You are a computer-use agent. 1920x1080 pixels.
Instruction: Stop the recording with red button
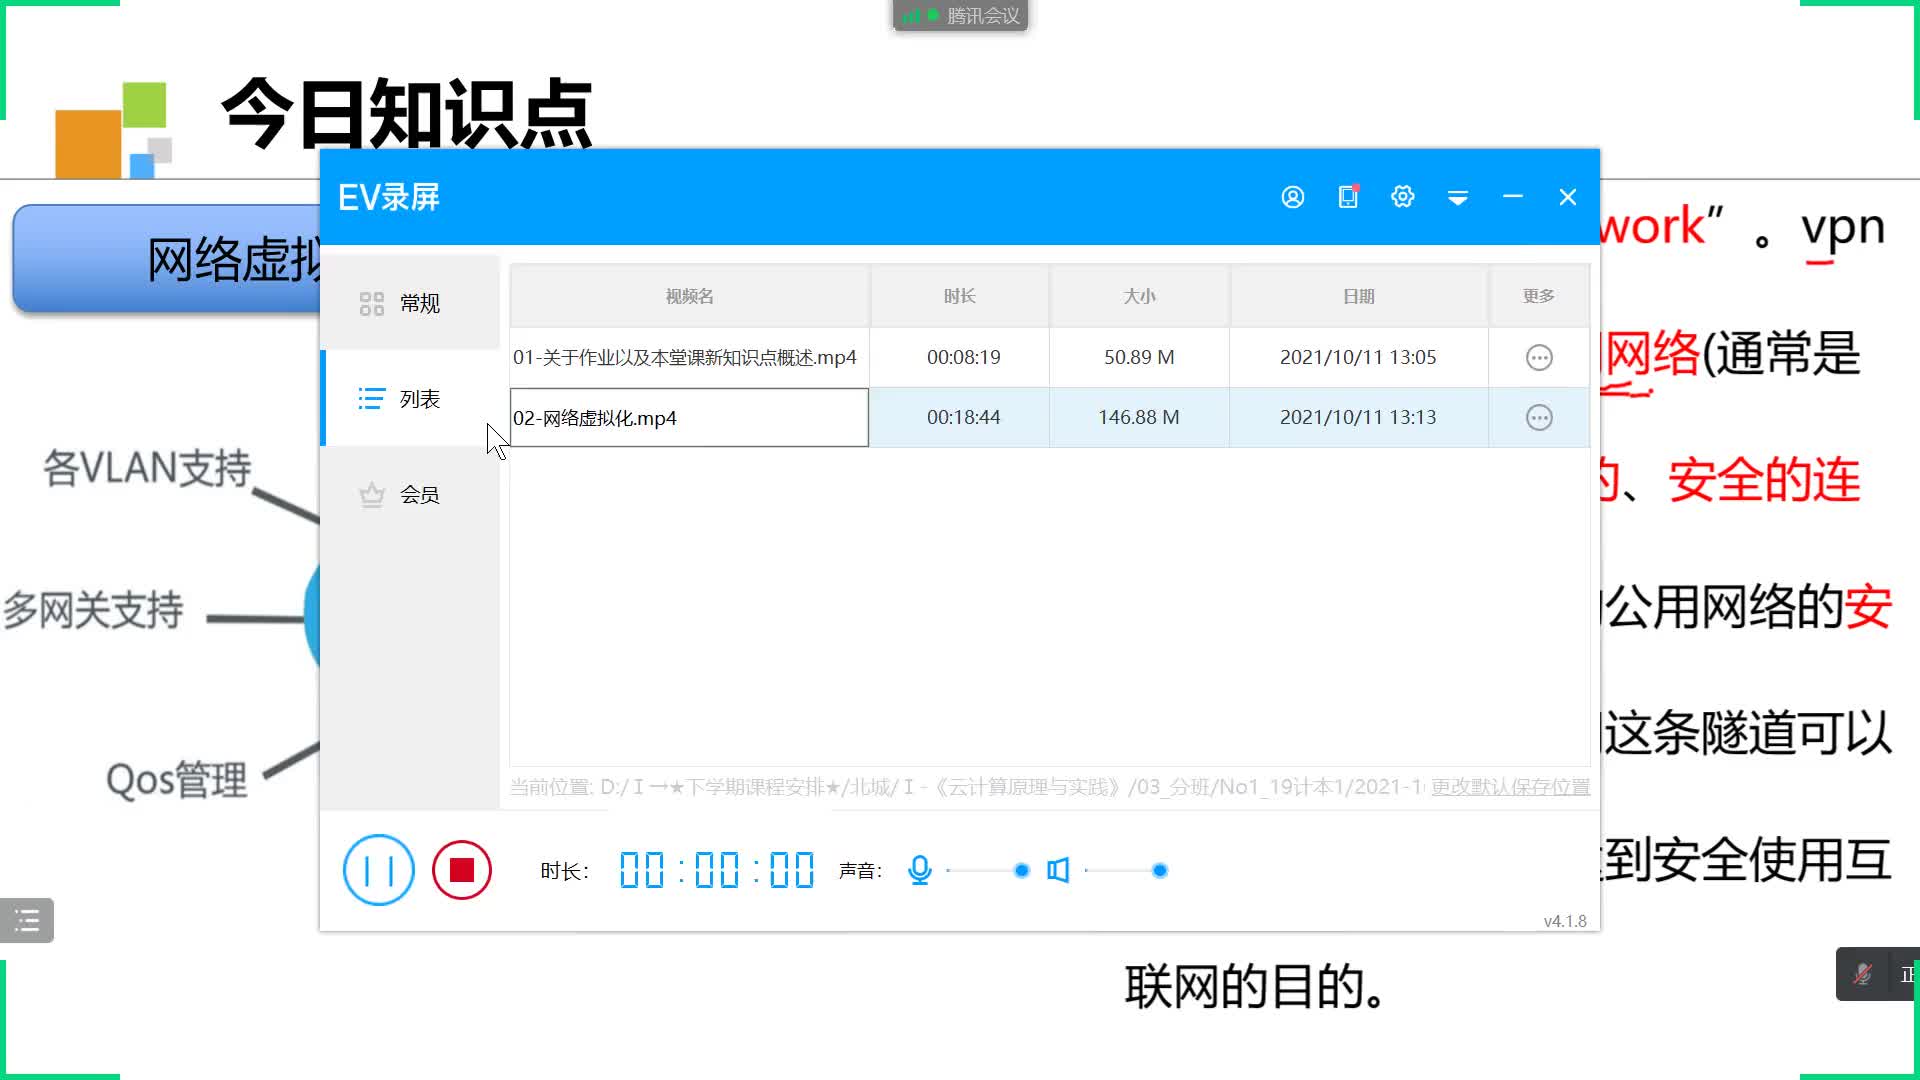[x=462, y=870]
